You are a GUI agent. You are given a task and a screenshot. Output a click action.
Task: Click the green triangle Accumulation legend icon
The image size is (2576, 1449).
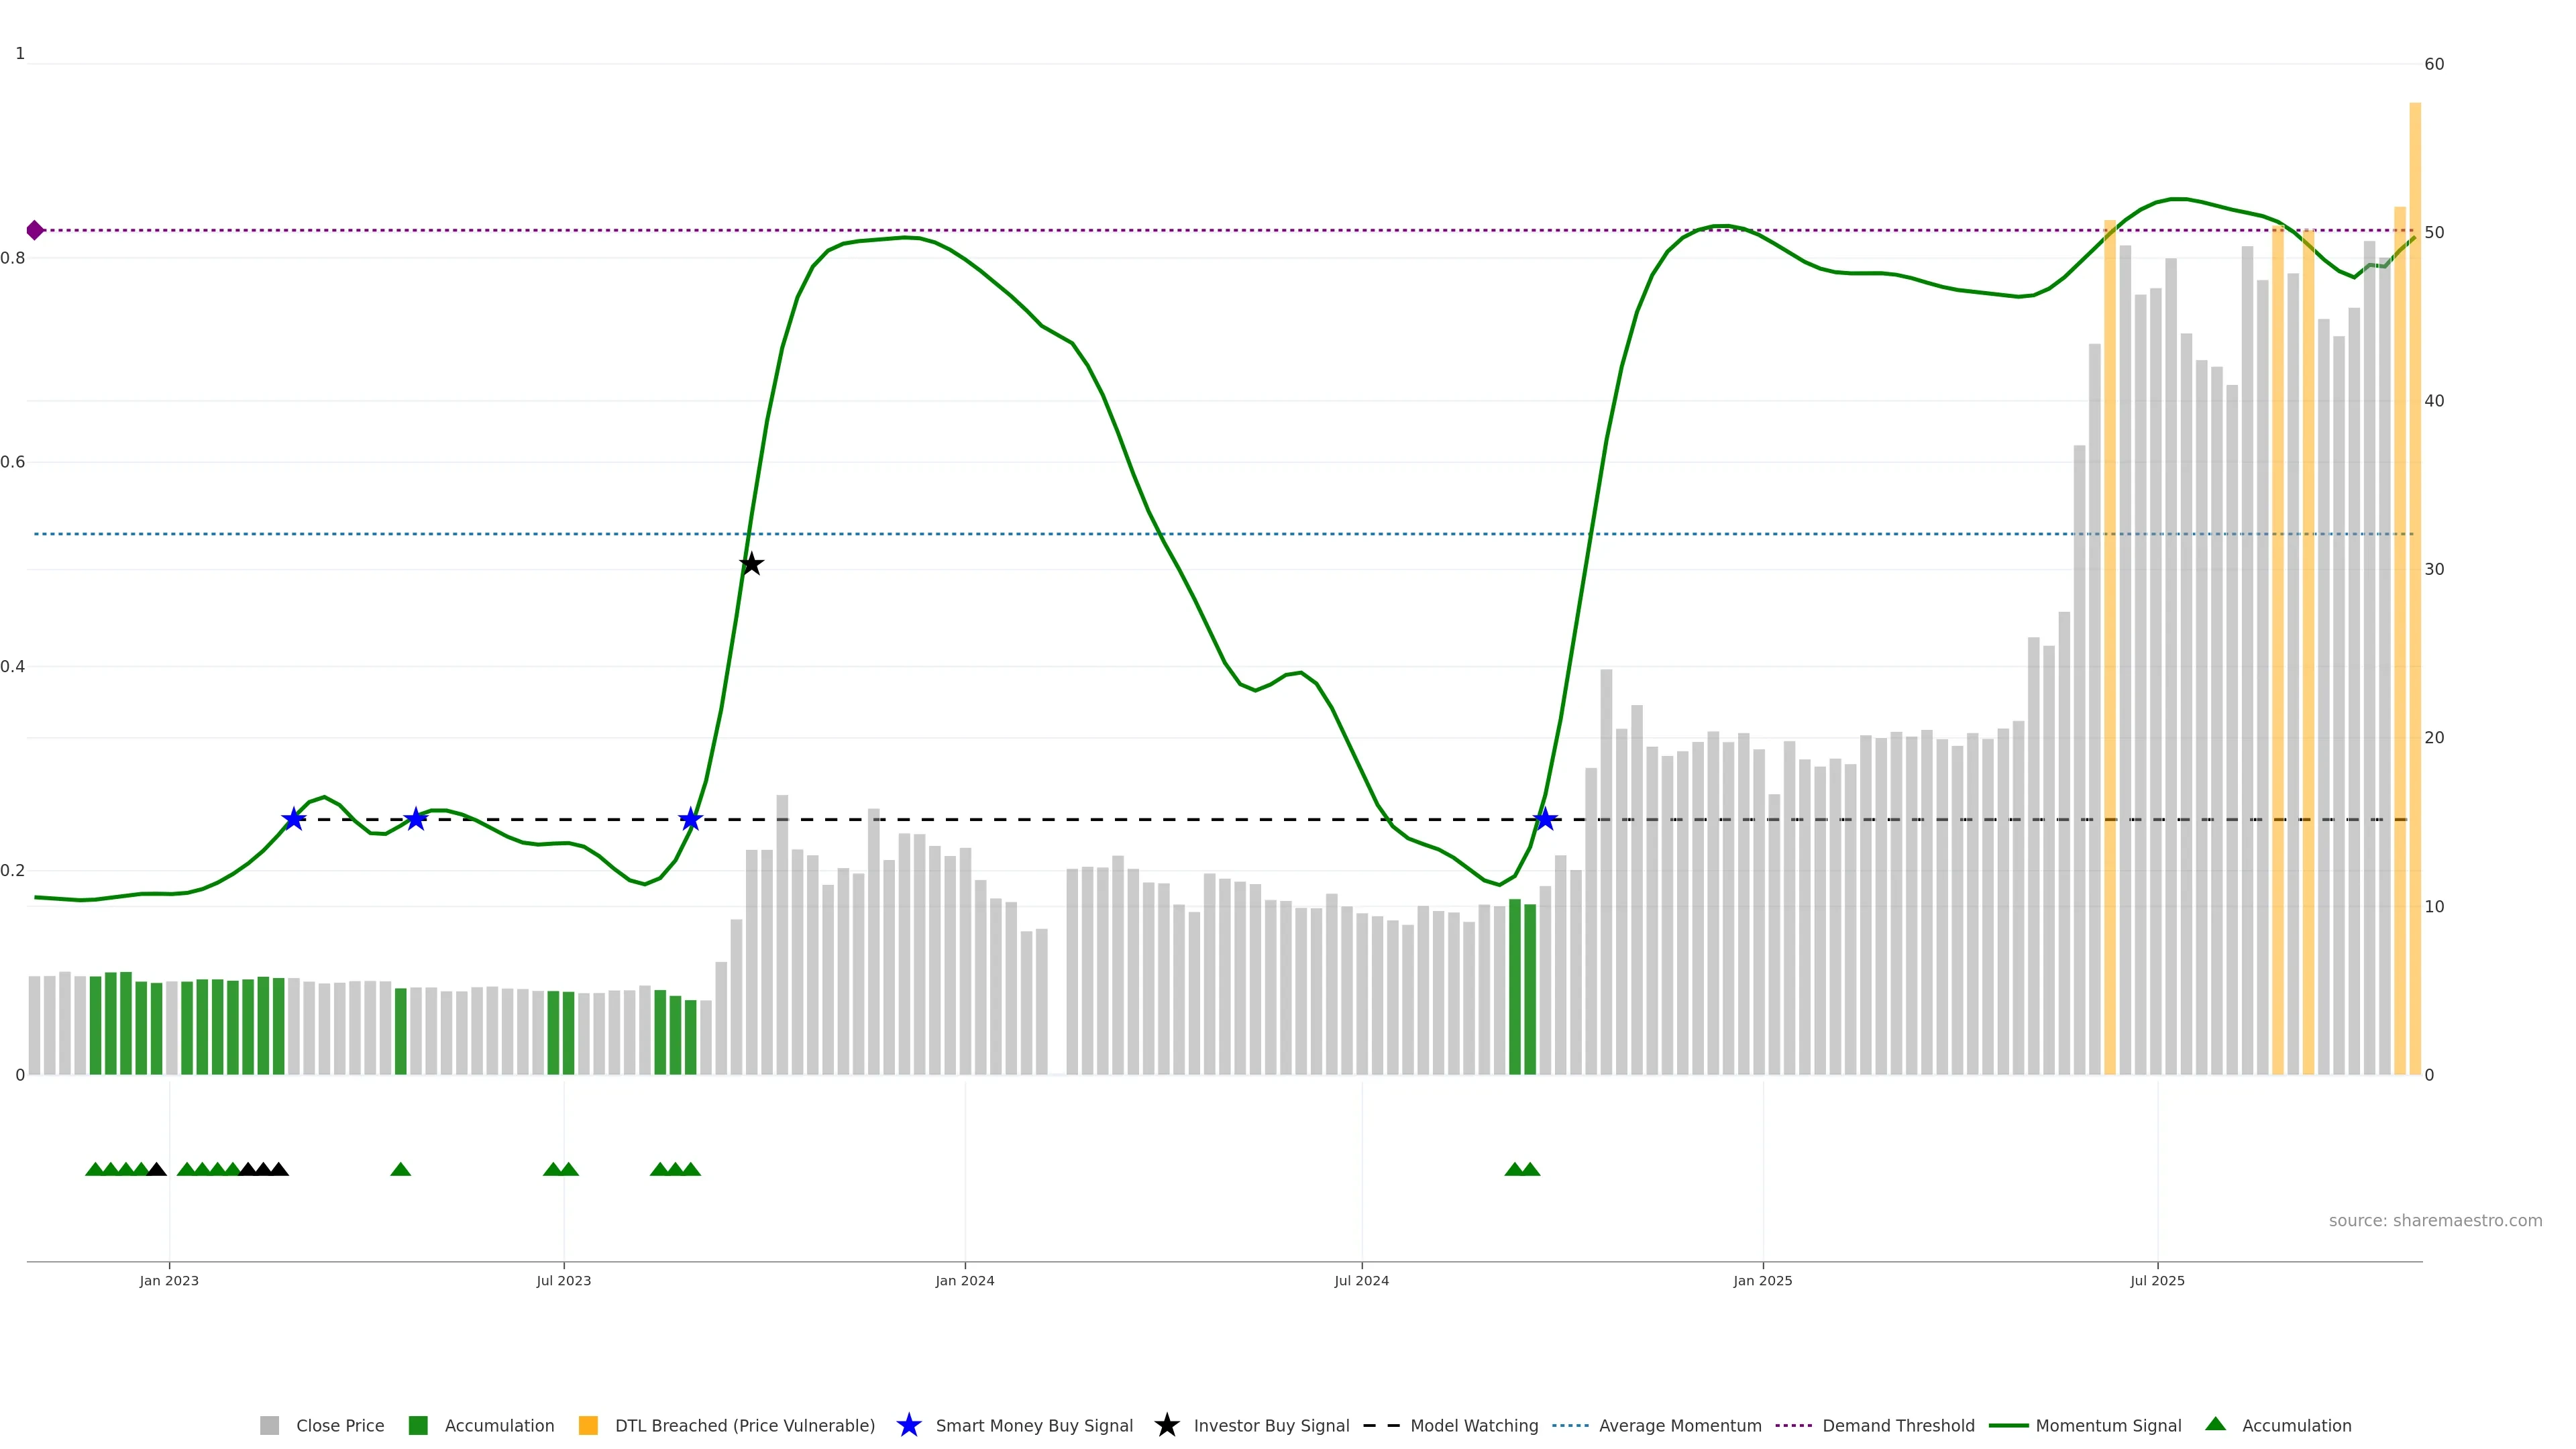[x=2215, y=1424]
